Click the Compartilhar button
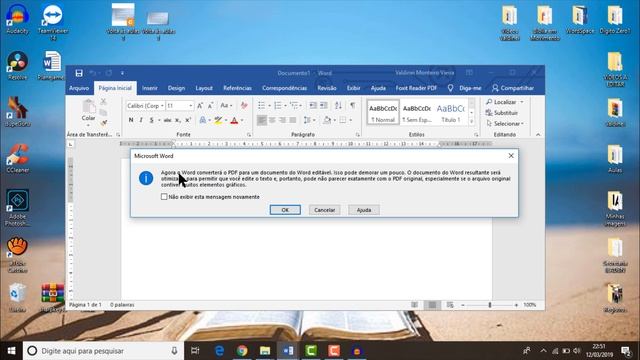The width and height of the screenshot is (640, 360). click(x=513, y=88)
